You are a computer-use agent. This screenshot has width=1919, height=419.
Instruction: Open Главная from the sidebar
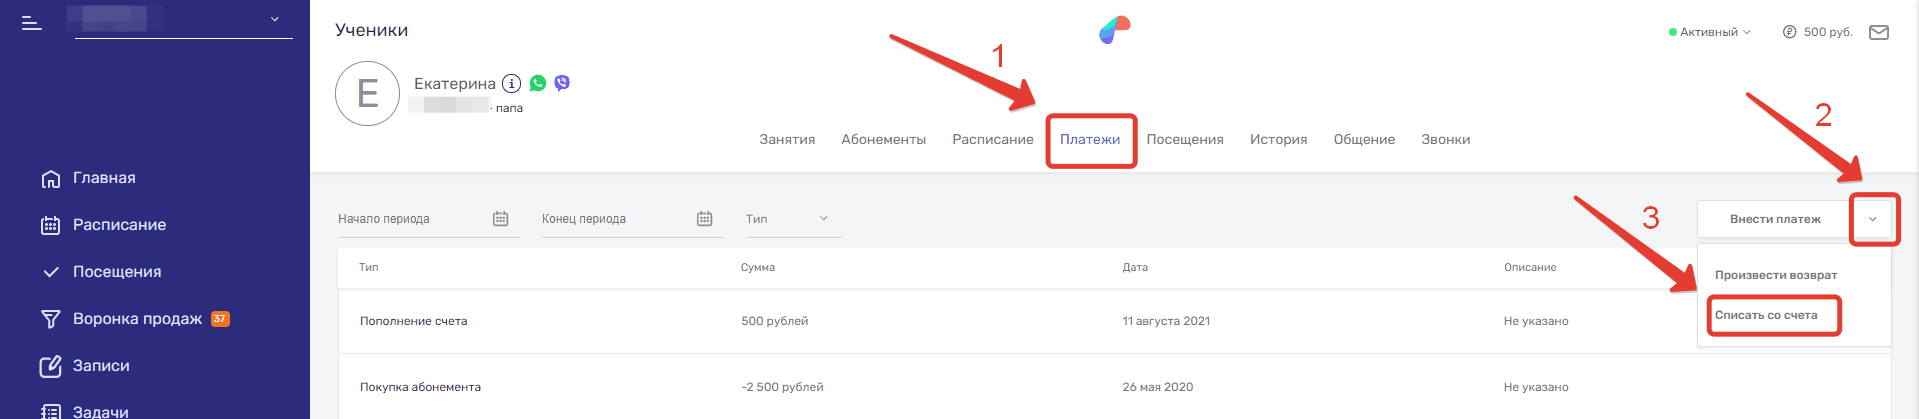104,178
